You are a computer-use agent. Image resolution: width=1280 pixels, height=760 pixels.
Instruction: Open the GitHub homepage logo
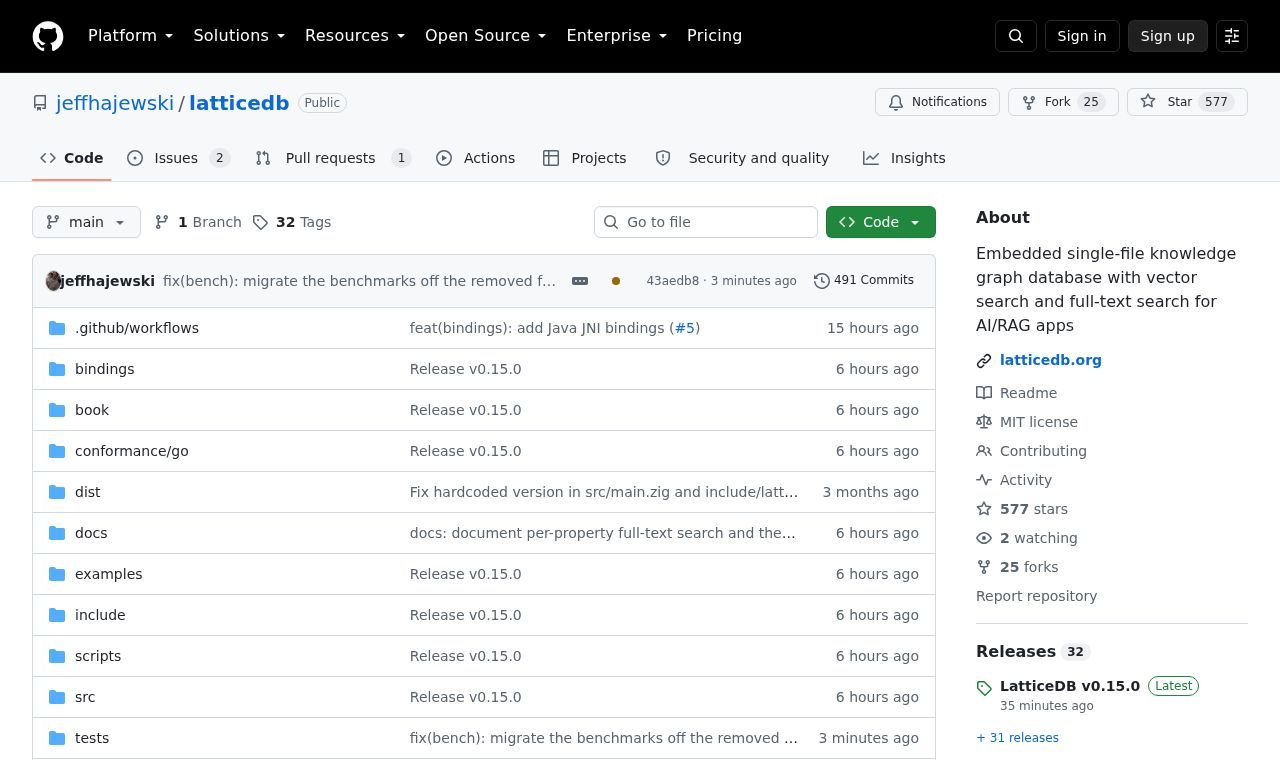click(48, 36)
